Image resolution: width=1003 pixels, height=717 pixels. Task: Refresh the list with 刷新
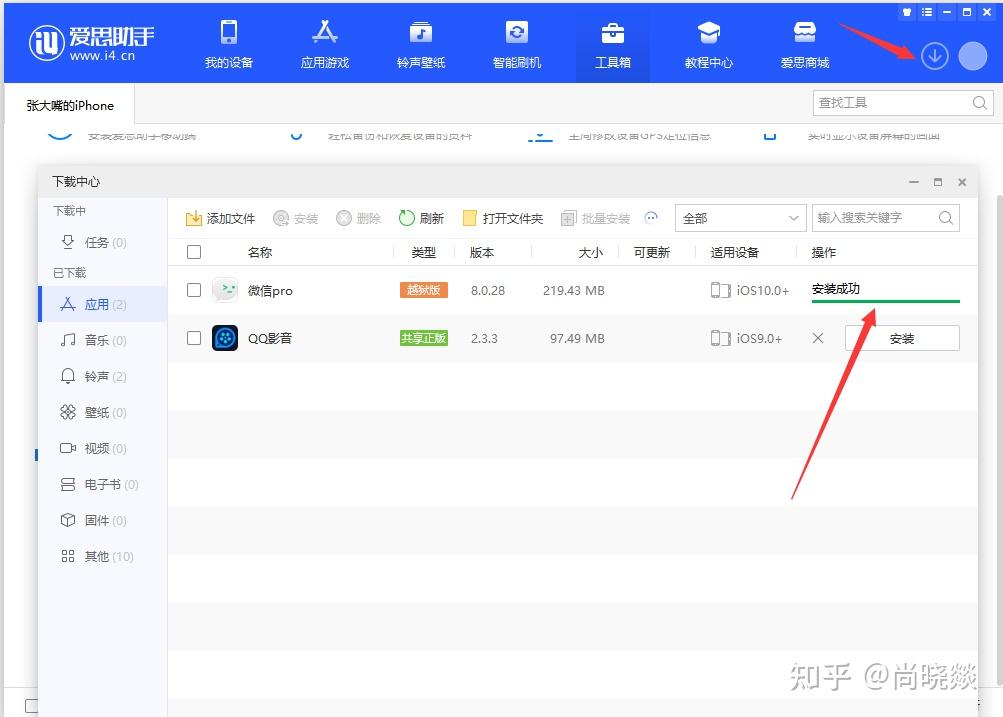coord(421,219)
